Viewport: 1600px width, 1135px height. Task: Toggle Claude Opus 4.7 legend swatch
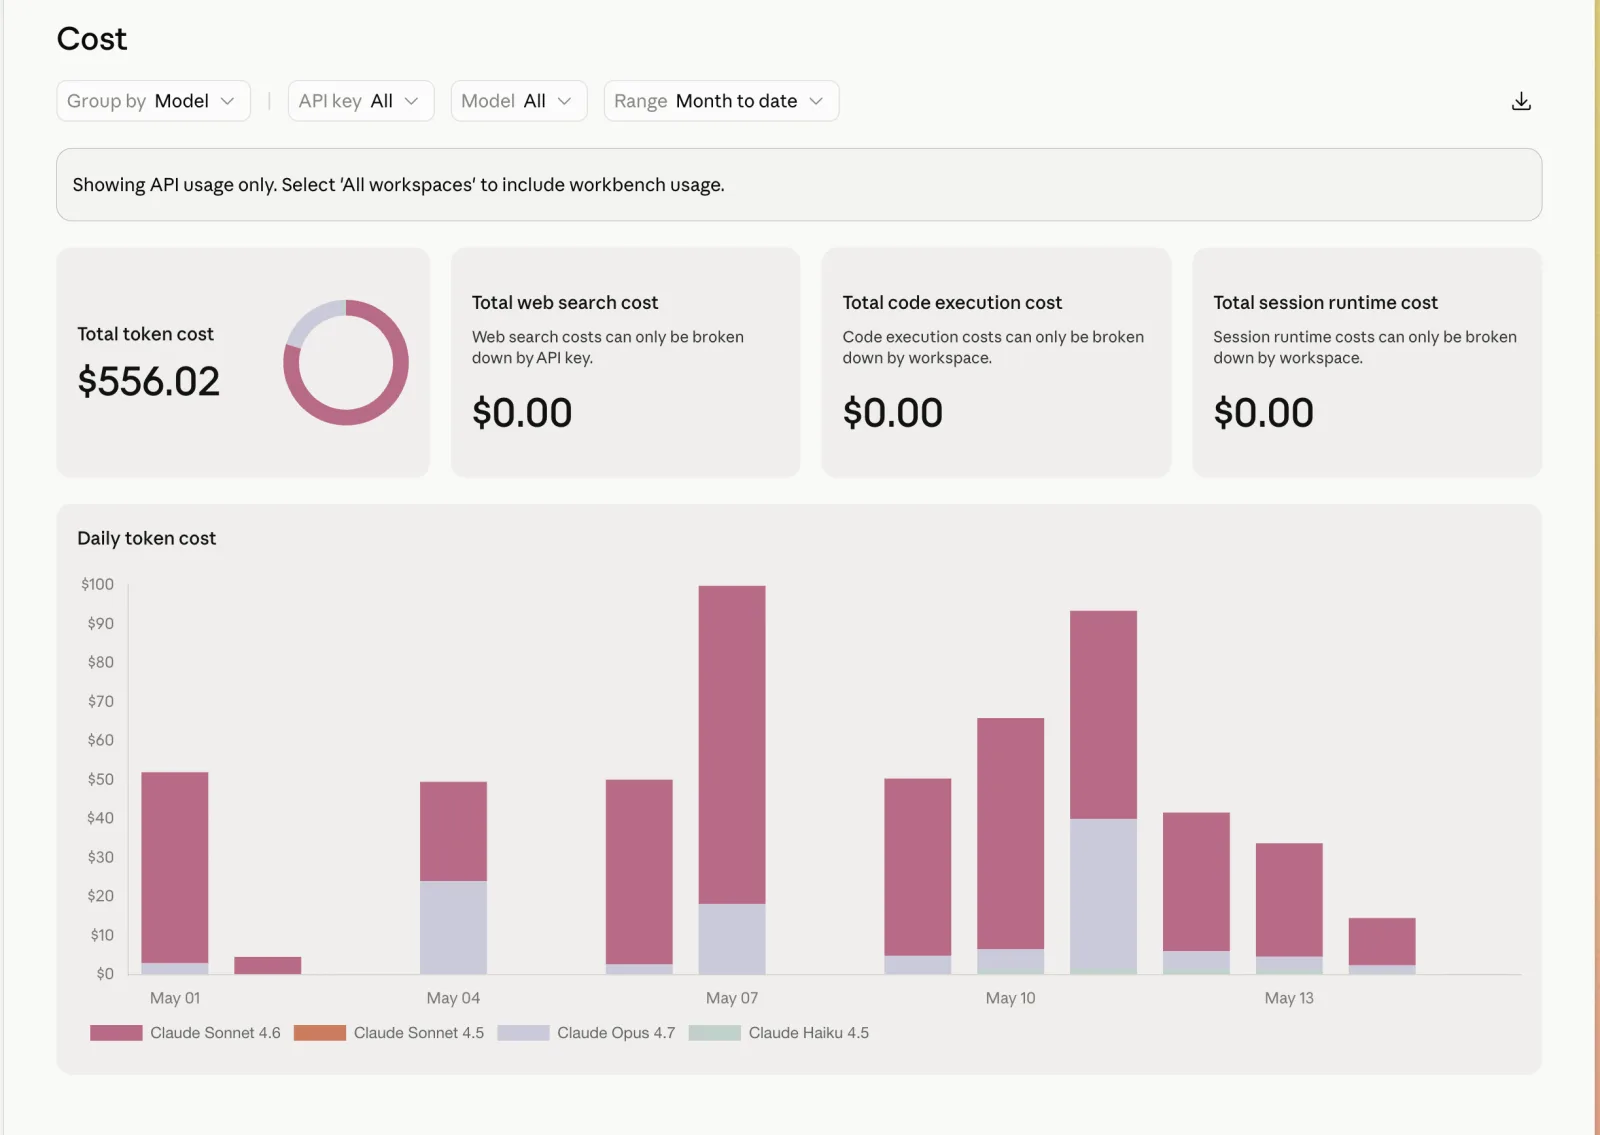click(x=523, y=1033)
